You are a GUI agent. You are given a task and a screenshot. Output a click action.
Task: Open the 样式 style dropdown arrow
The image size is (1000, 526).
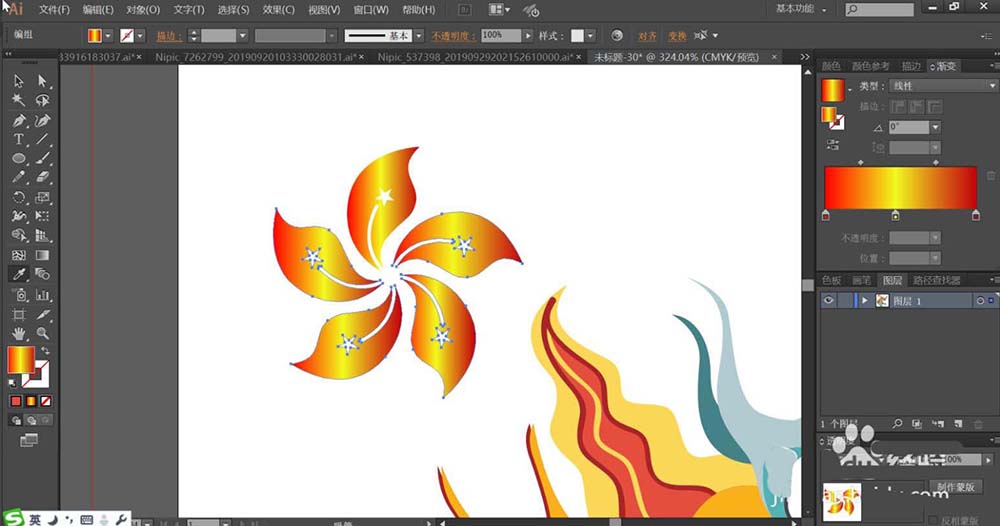[x=591, y=36]
